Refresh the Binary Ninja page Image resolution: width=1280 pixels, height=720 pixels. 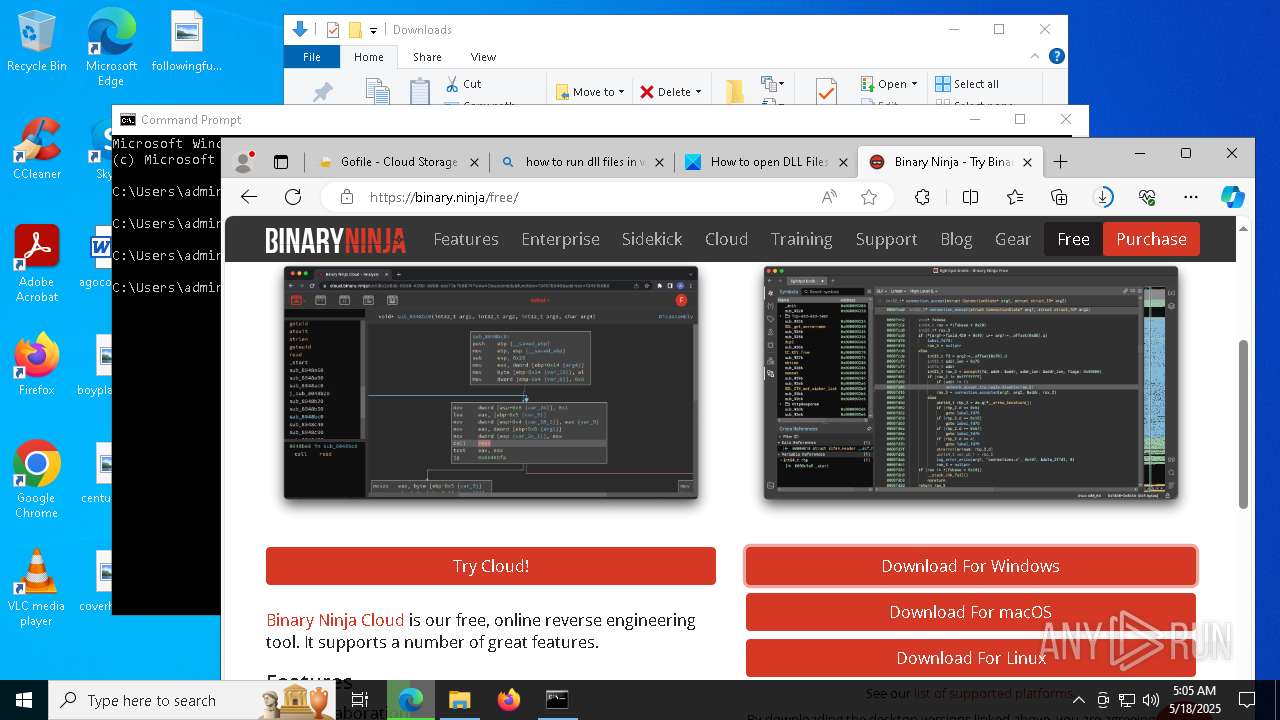click(x=293, y=197)
